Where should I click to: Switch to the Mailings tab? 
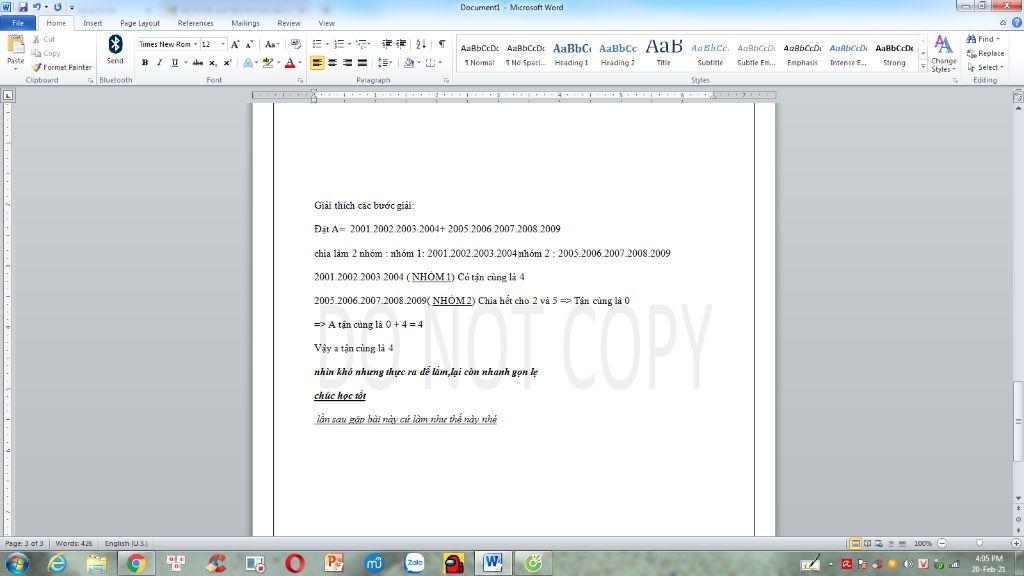point(245,23)
